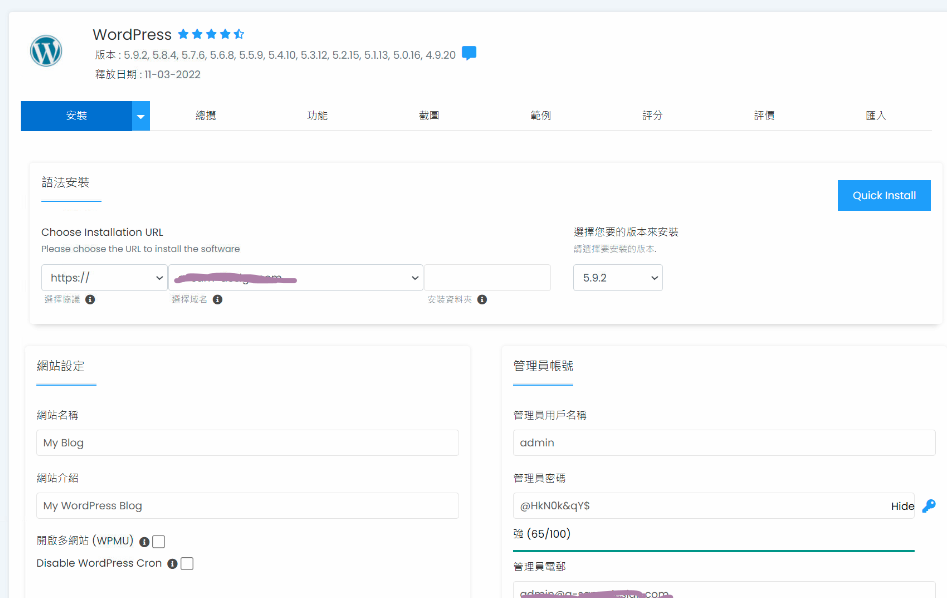The width and height of the screenshot is (947, 598).
Task: Open the https:// protocol dropdown
Action: pos(104,277)
